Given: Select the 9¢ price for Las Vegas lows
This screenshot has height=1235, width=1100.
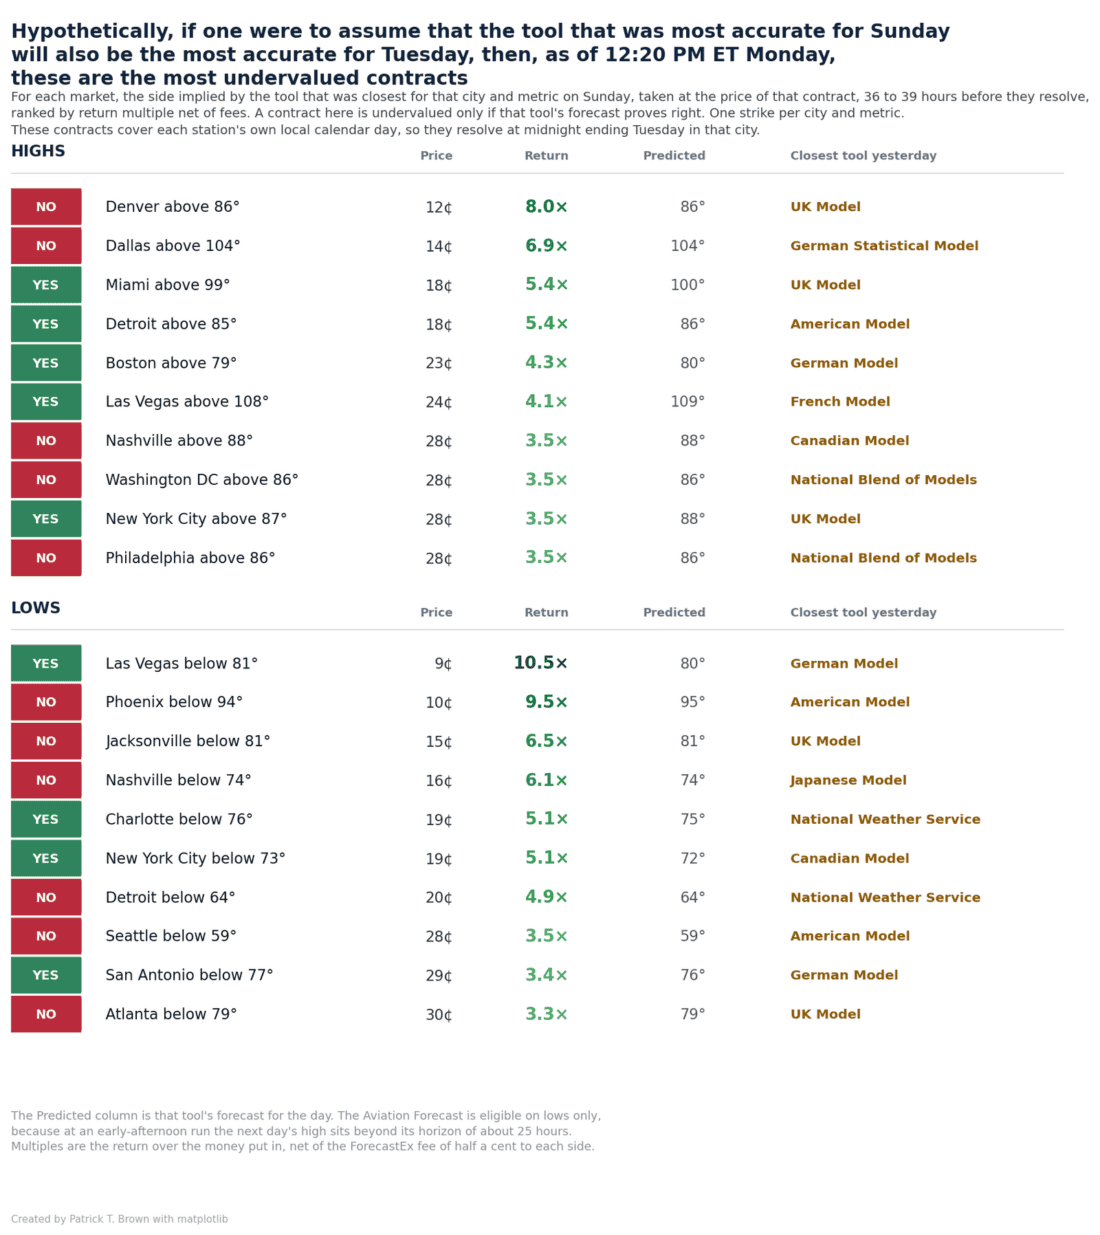Looking at the screenshot, I should [443, 664].
